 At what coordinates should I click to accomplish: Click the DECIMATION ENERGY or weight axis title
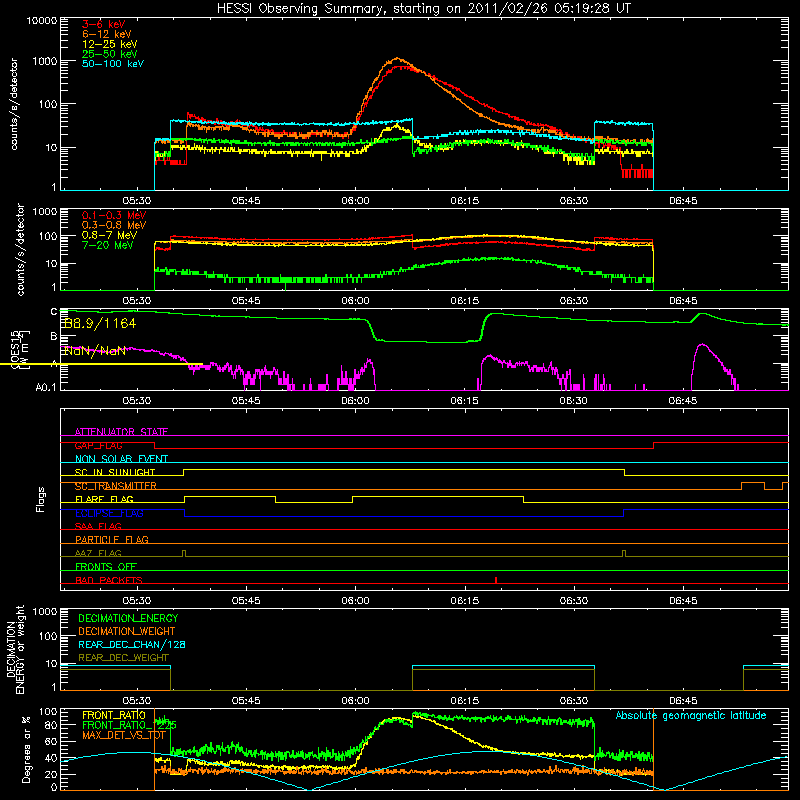pos(15,649)
